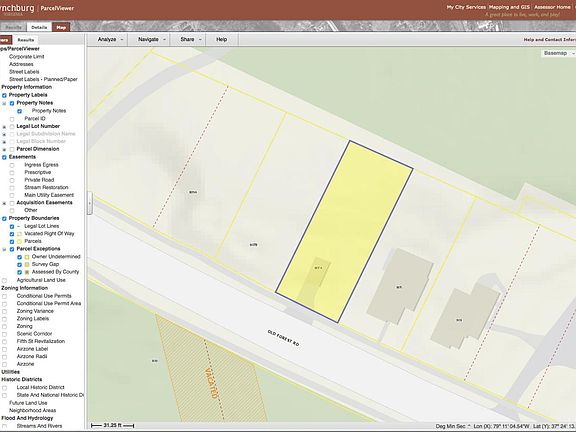Click the Survey Gap legend swatch
Viewport: 576px width, 432px height.
(x=27, y=264)
